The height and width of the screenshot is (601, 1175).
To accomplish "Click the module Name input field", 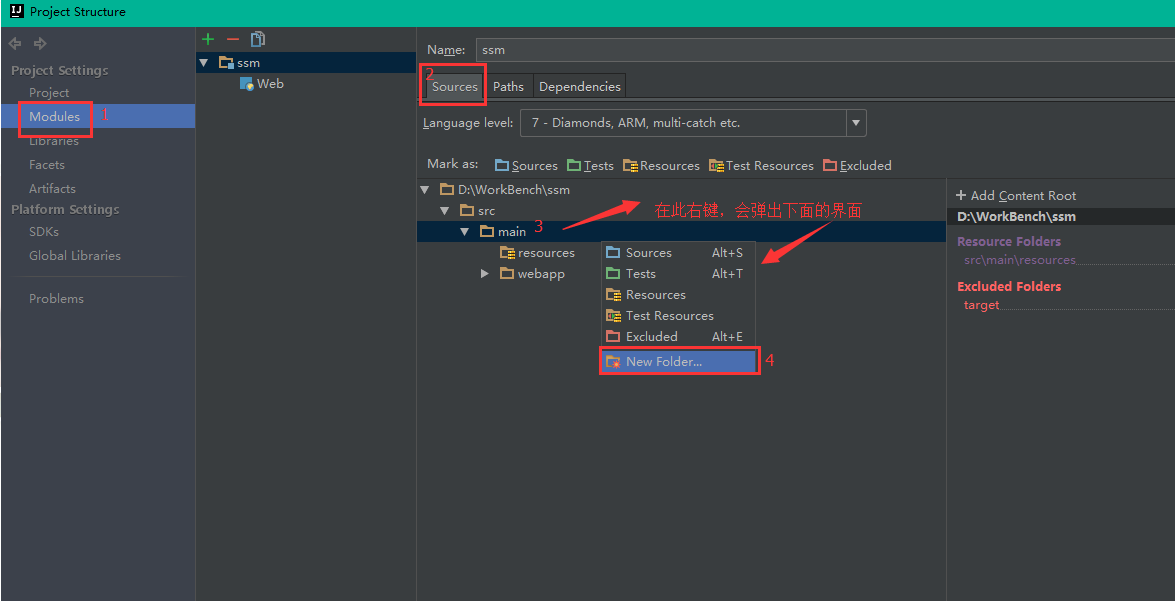I will pos(824,50).
